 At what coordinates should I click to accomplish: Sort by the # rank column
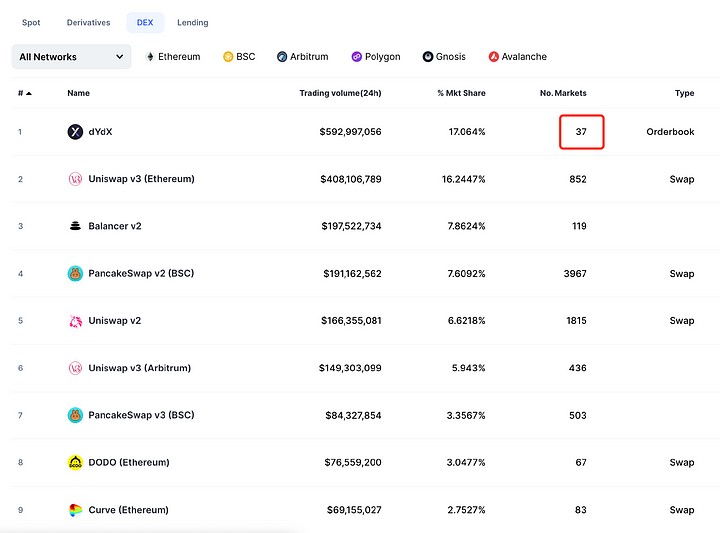point(24,93)
